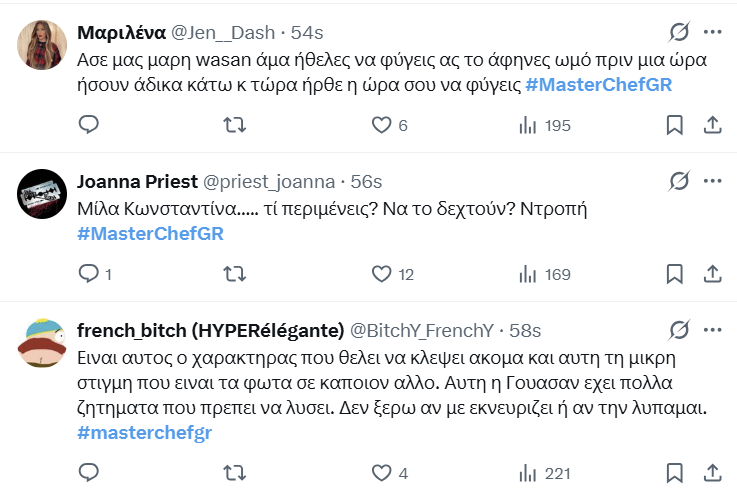
Task: Reply to Μαριλένα's tweet
Action: 89,125
